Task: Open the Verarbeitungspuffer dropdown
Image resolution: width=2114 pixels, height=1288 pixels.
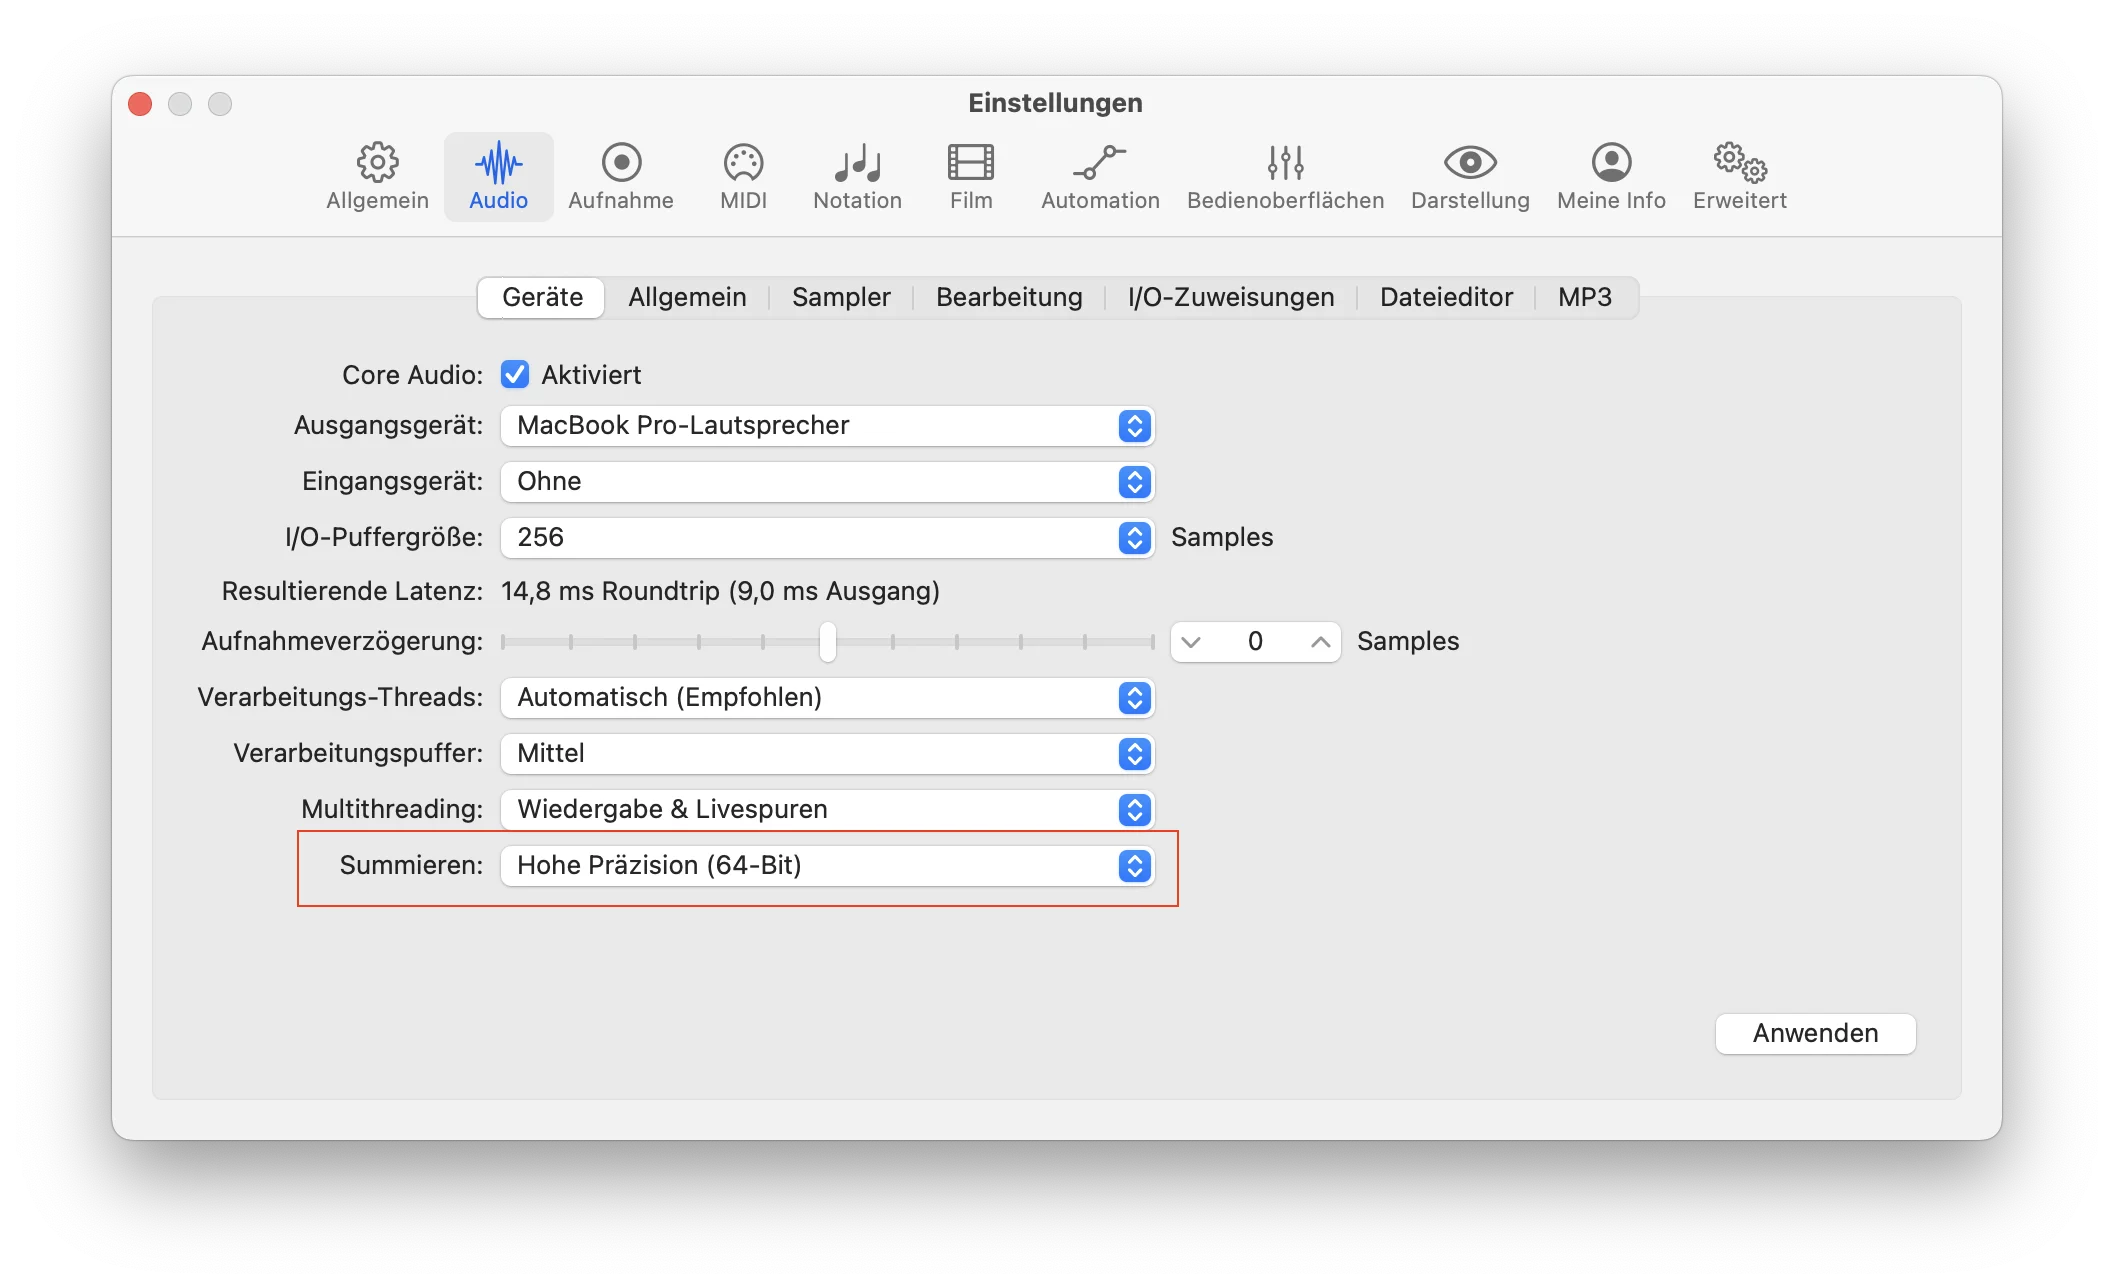Action: coord(827,754)
